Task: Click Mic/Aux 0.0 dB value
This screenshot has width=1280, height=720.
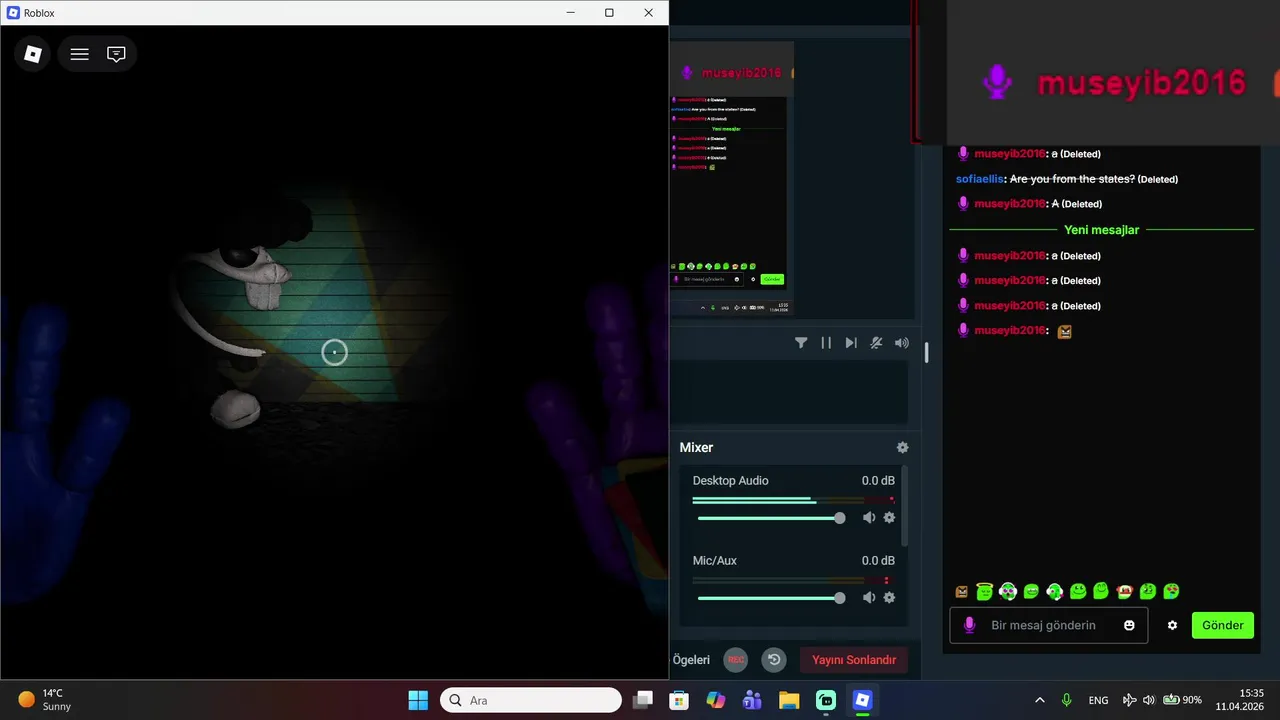Action: tap(878, 561)
